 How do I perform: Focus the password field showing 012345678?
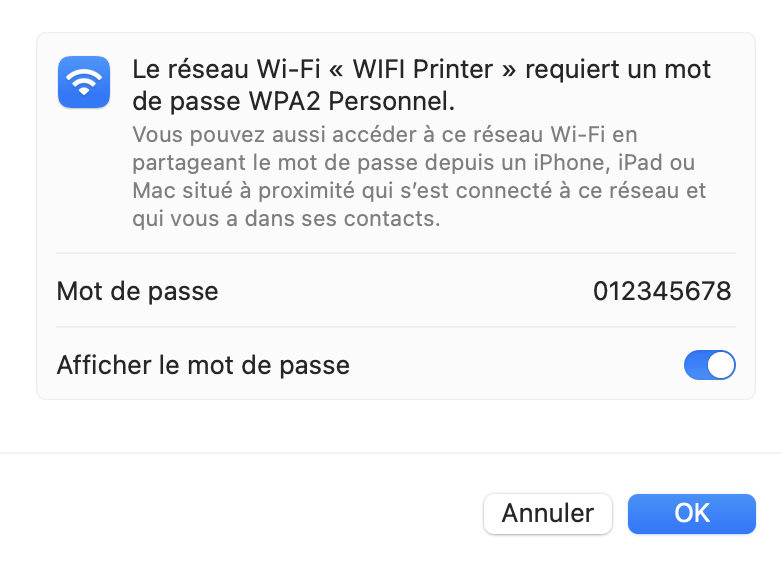(x=662, y=291)
